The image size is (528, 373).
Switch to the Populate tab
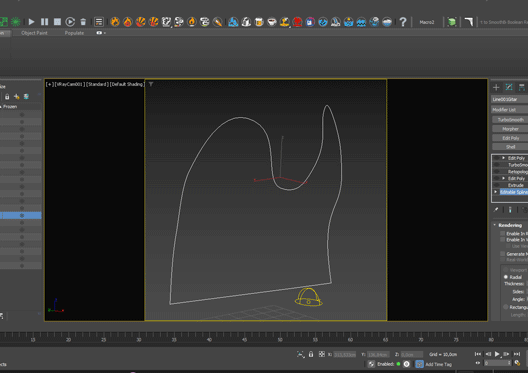pos(74,33)
